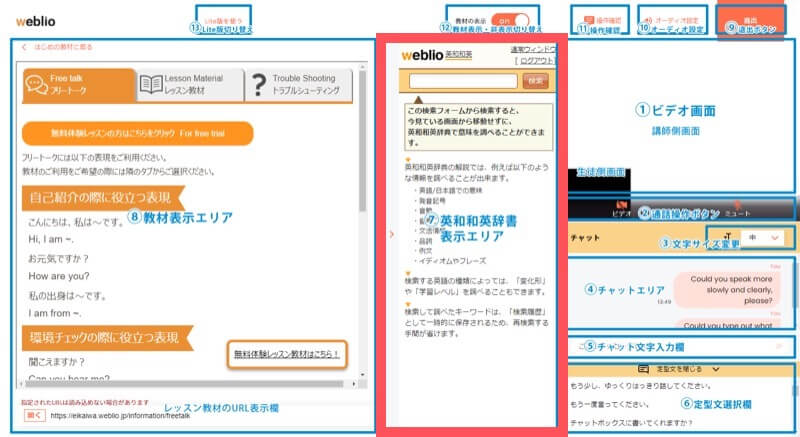Viewport: 800px width, 437px height.
Task: Collapse the dictionary panel with the side arrow
Action: click(391, 236)
